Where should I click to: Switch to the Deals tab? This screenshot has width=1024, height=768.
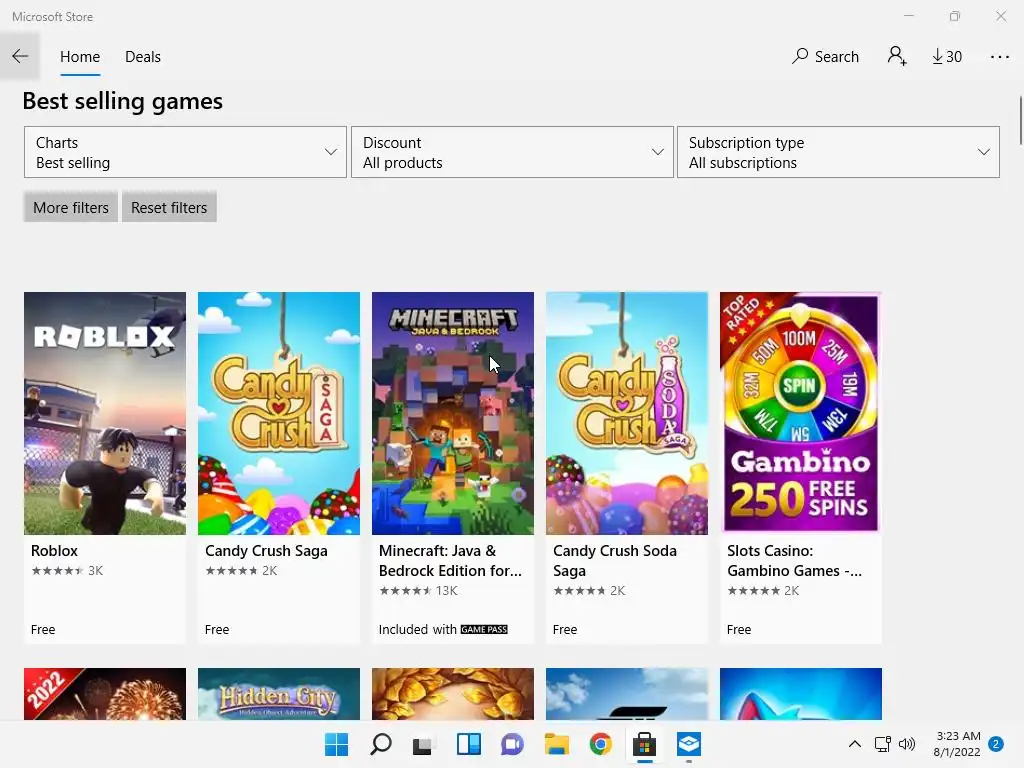point(142,57)
